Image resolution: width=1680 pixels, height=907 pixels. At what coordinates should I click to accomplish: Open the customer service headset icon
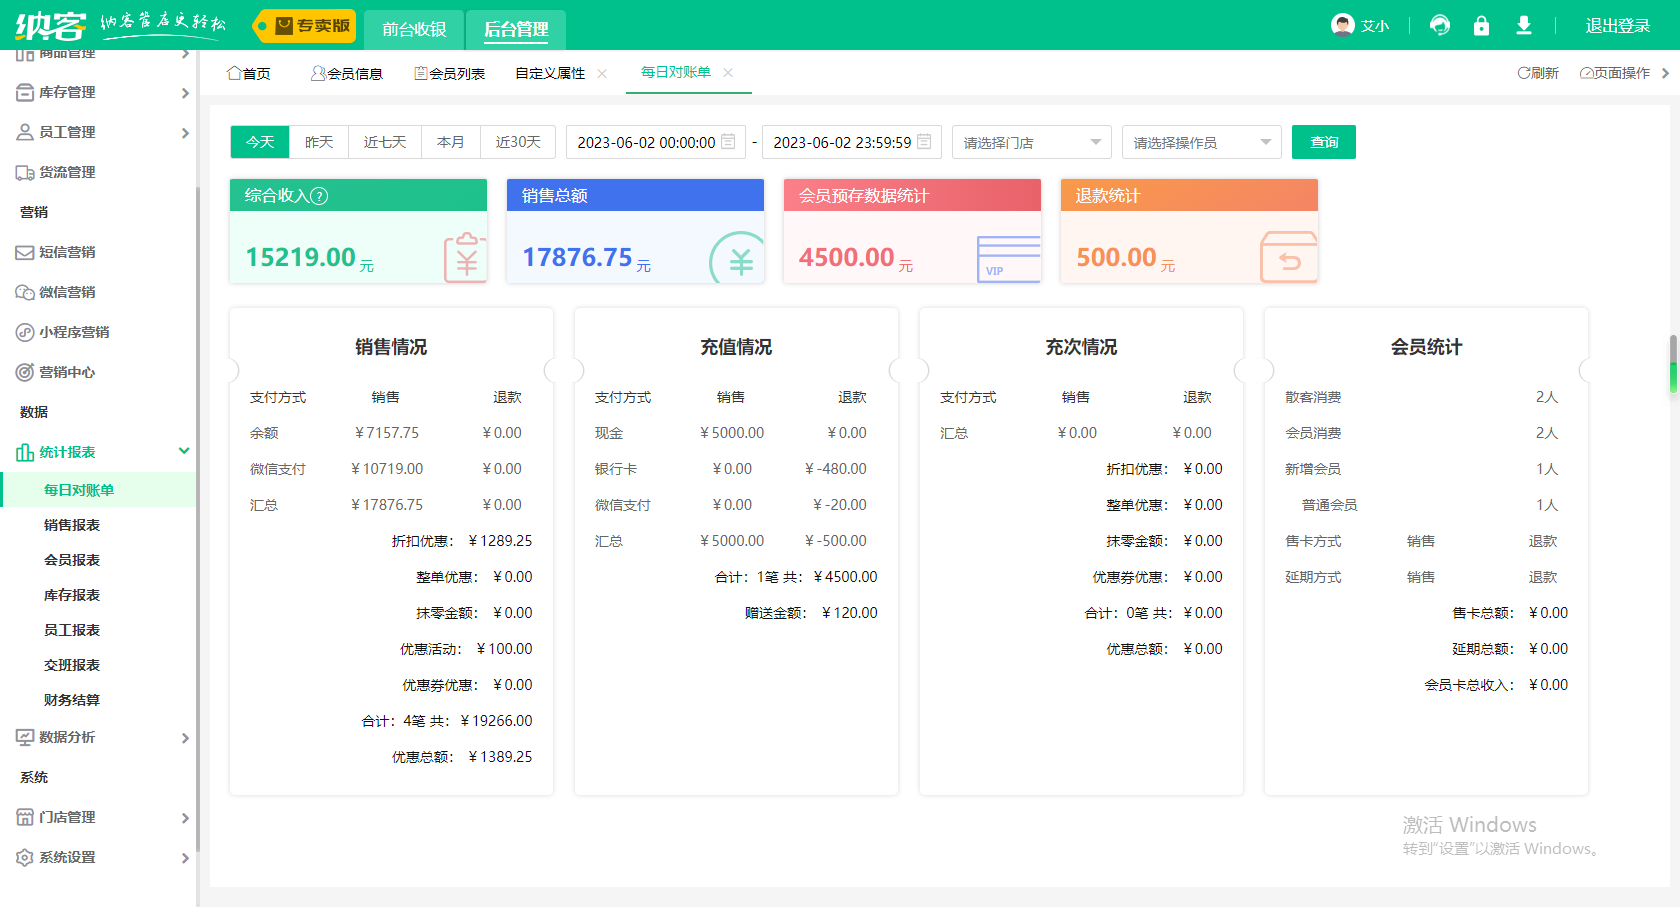pos(1440,25)
